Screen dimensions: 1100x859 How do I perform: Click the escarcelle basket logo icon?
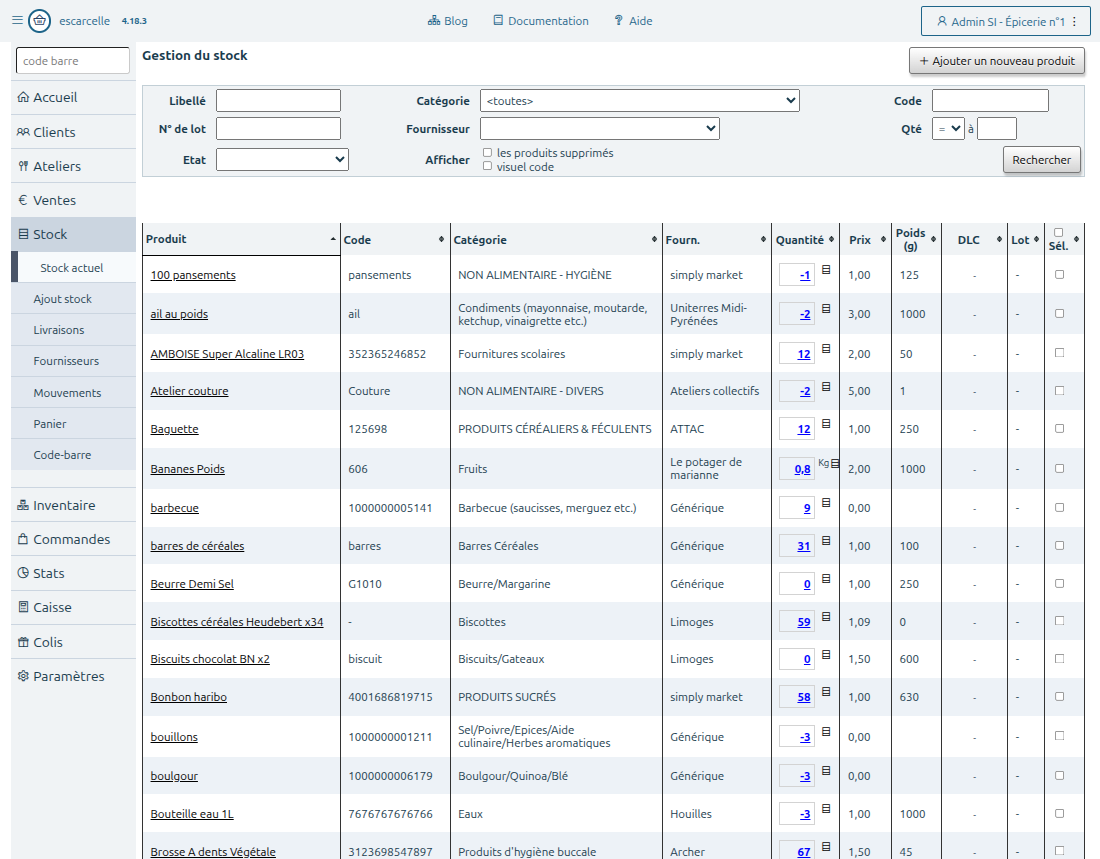tap(39, 20)
